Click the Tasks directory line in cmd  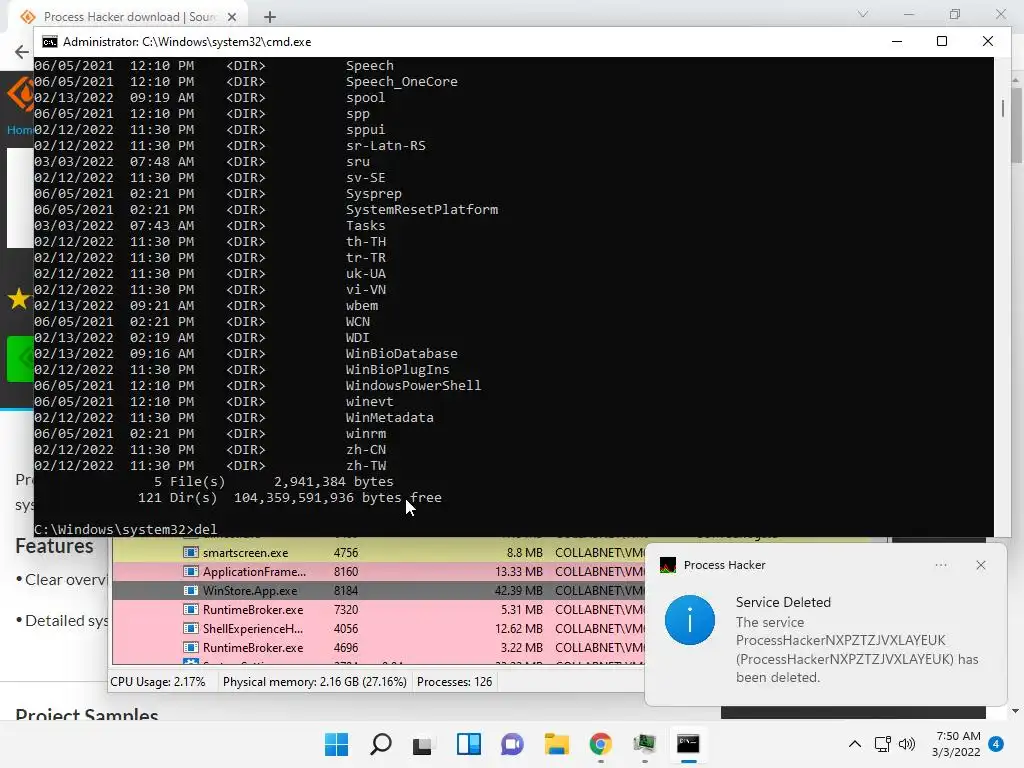pyautogui.click(x=210, y=225)
